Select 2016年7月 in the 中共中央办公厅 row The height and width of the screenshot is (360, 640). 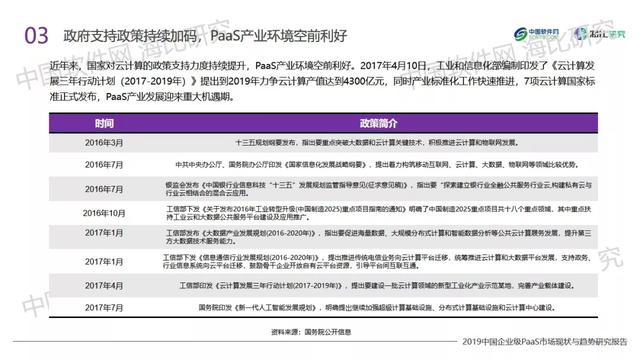[104, 165]
